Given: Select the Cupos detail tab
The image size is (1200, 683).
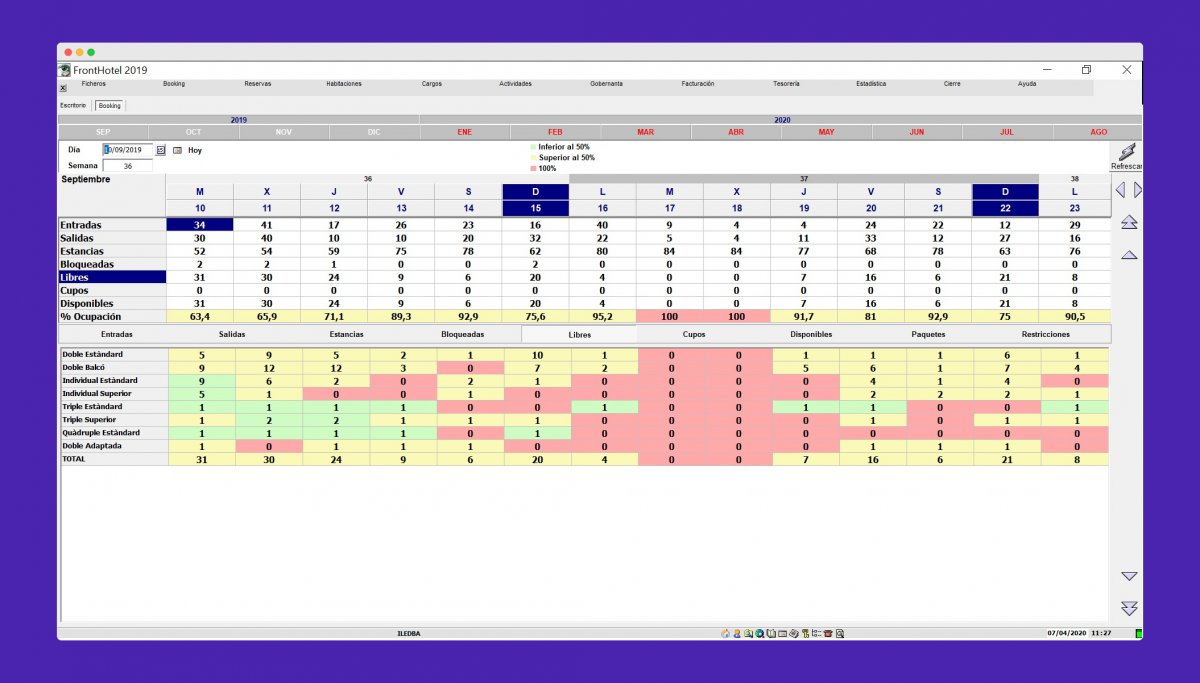Looking at the screenshot, I should pyautogui.click(x=694, y=334).
